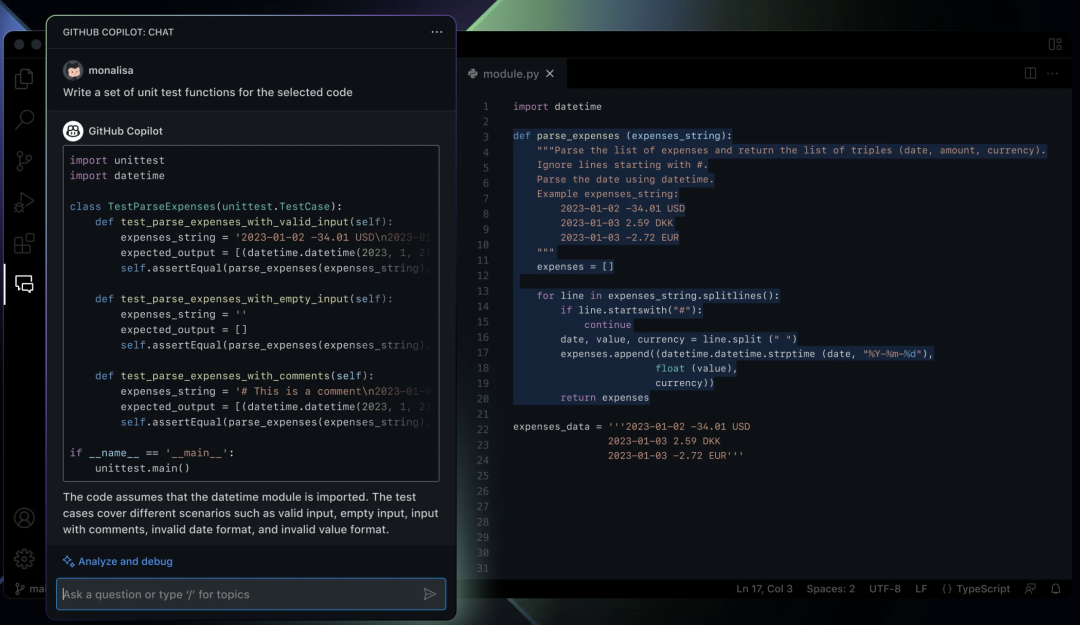This screenshot has height=625, width=1080.
Task: Open the Explorer files icon in activity bar
Action: [x=24, y=79]
